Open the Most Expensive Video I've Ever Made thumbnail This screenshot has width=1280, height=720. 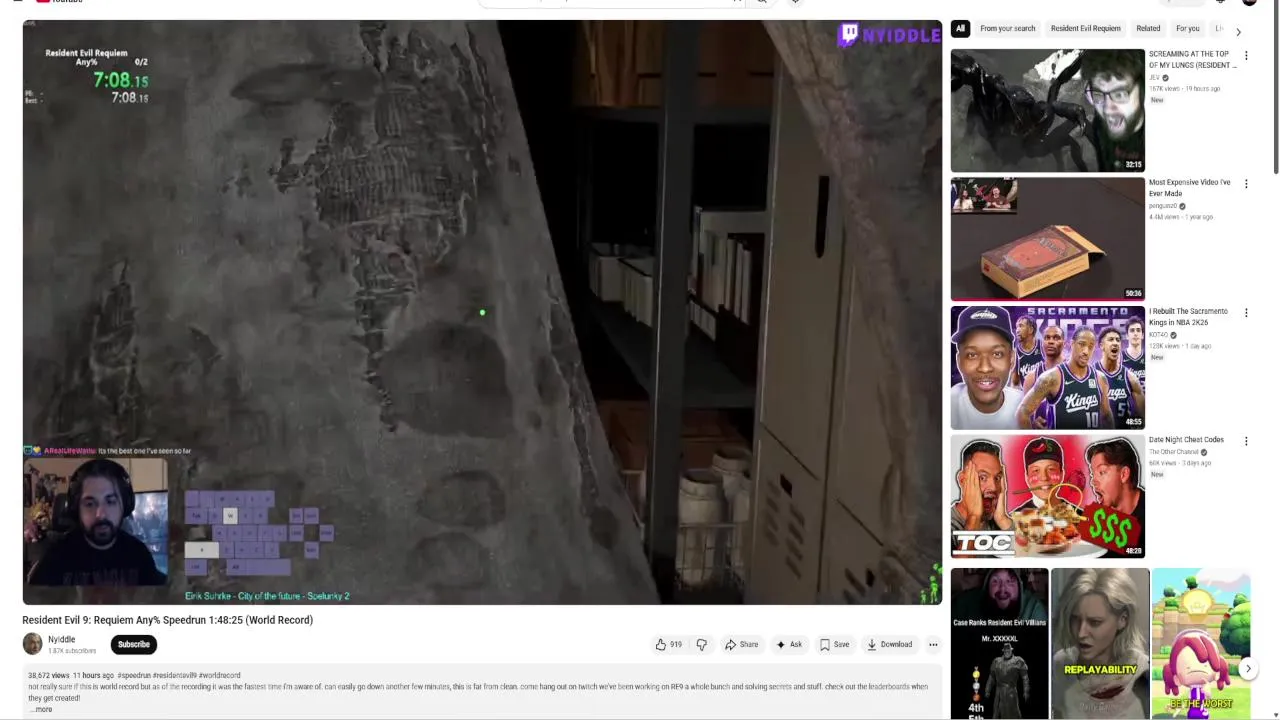point(1047,239)
